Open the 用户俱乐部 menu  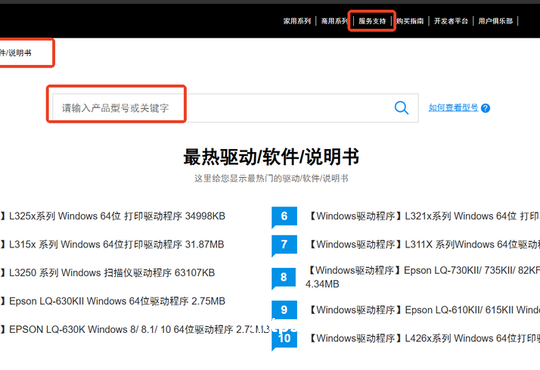[495, 21]
